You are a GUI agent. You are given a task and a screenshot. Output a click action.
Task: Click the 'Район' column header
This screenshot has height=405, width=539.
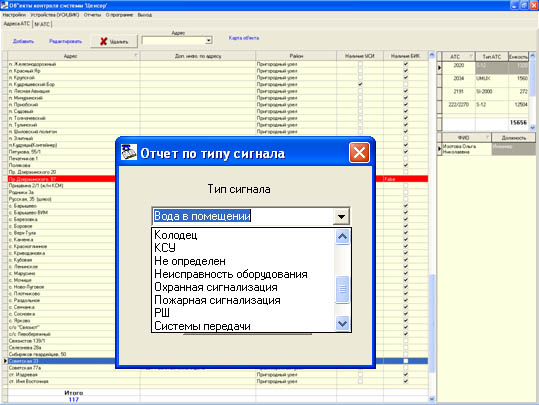(296, 56)
